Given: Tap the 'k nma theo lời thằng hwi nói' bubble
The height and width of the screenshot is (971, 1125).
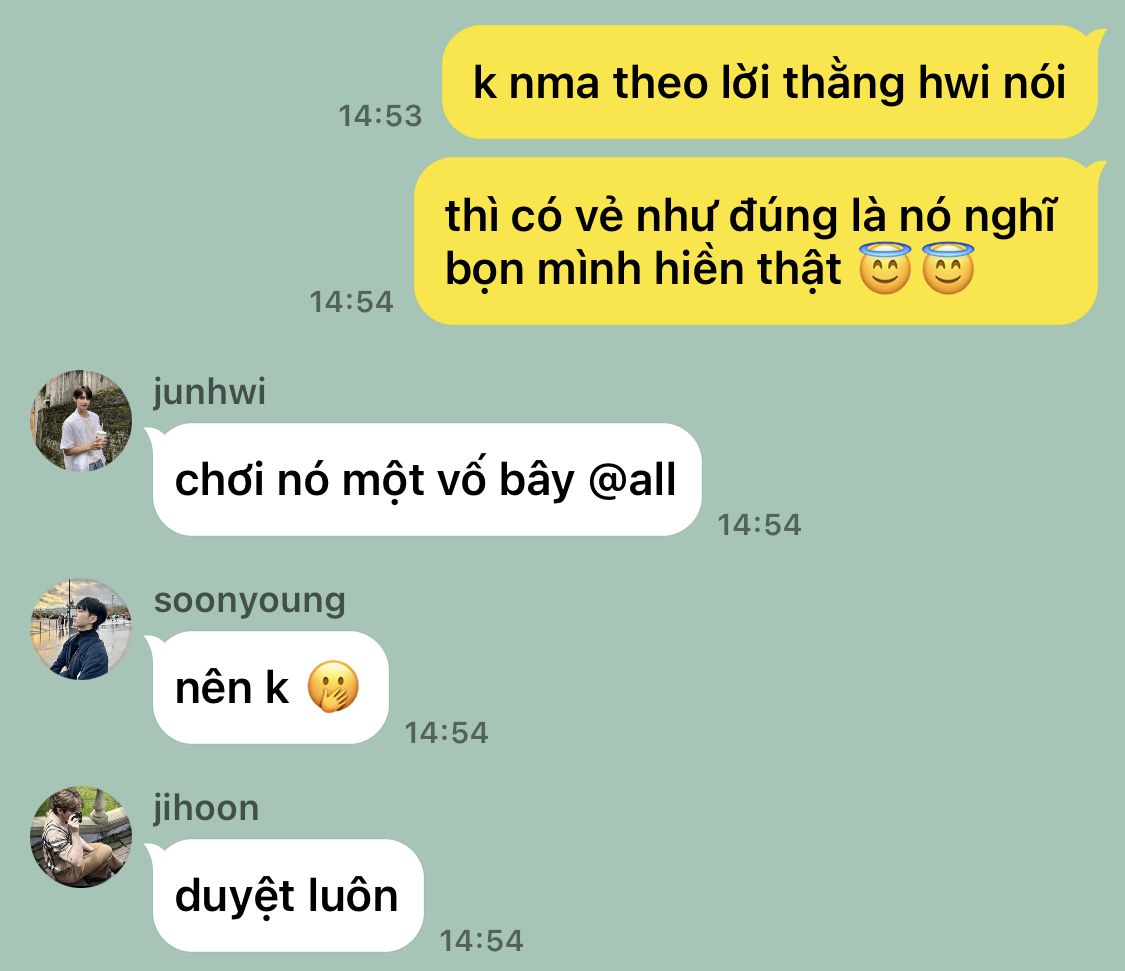Looking at the screenshot, I should [x=770, y=82].
